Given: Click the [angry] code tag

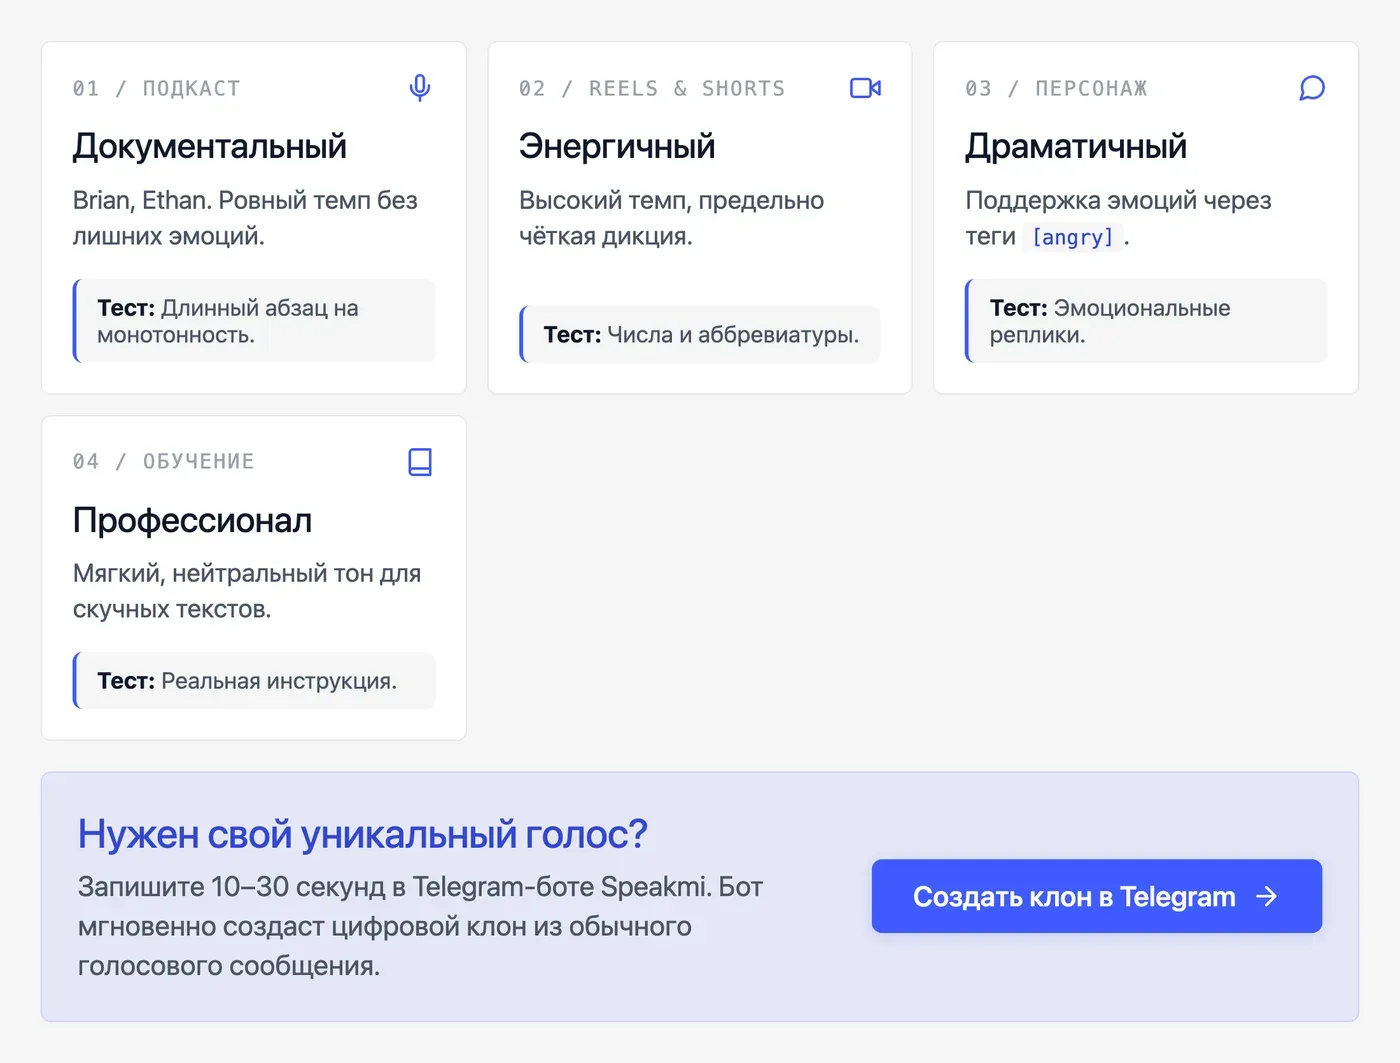Looking at the screenshot, I should point(1072,237).
